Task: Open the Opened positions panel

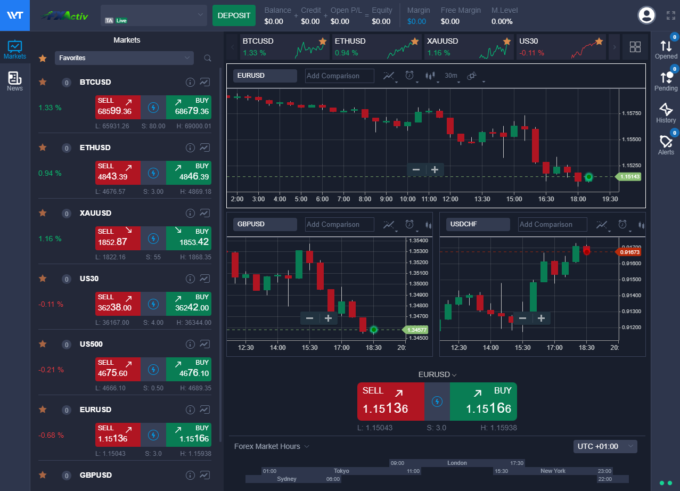Action: pyautogui.click(x=666, y=49)
